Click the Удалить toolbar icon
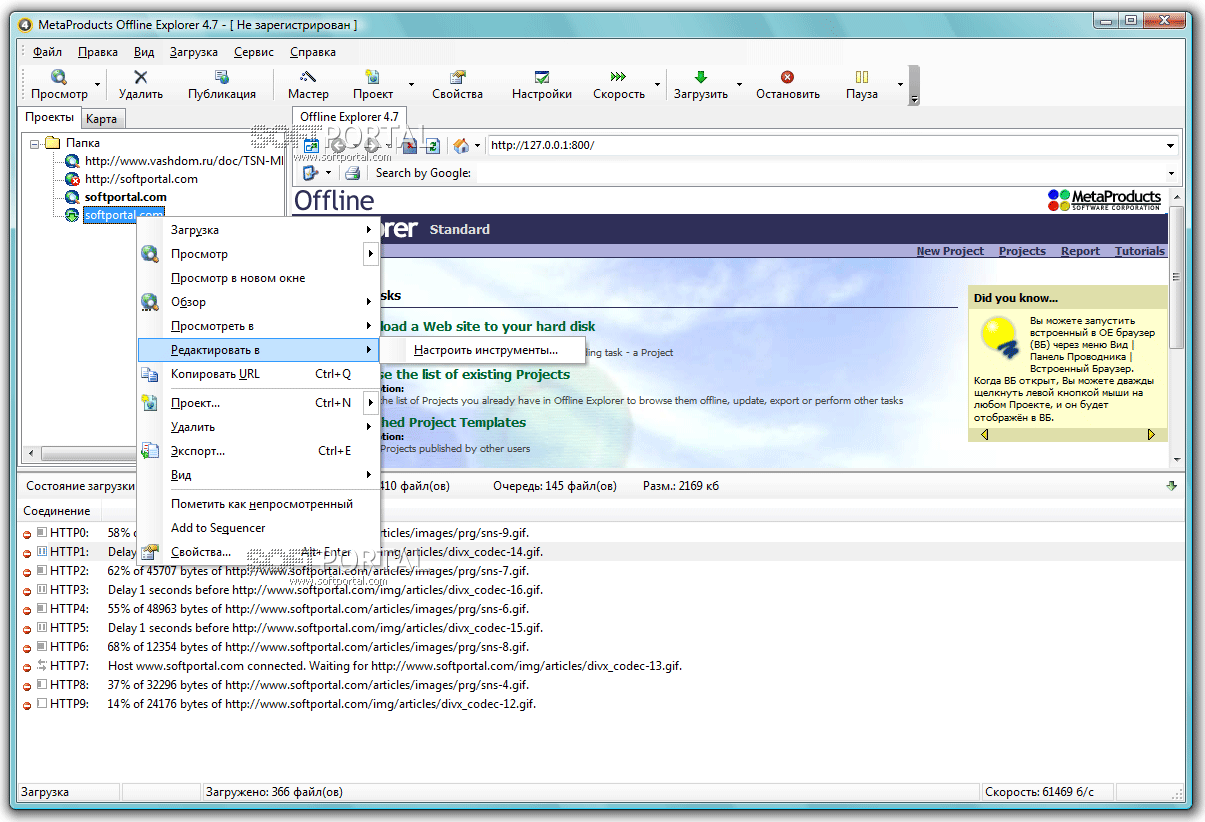The height and width of the screenshot is (822, 1205). 141,77
